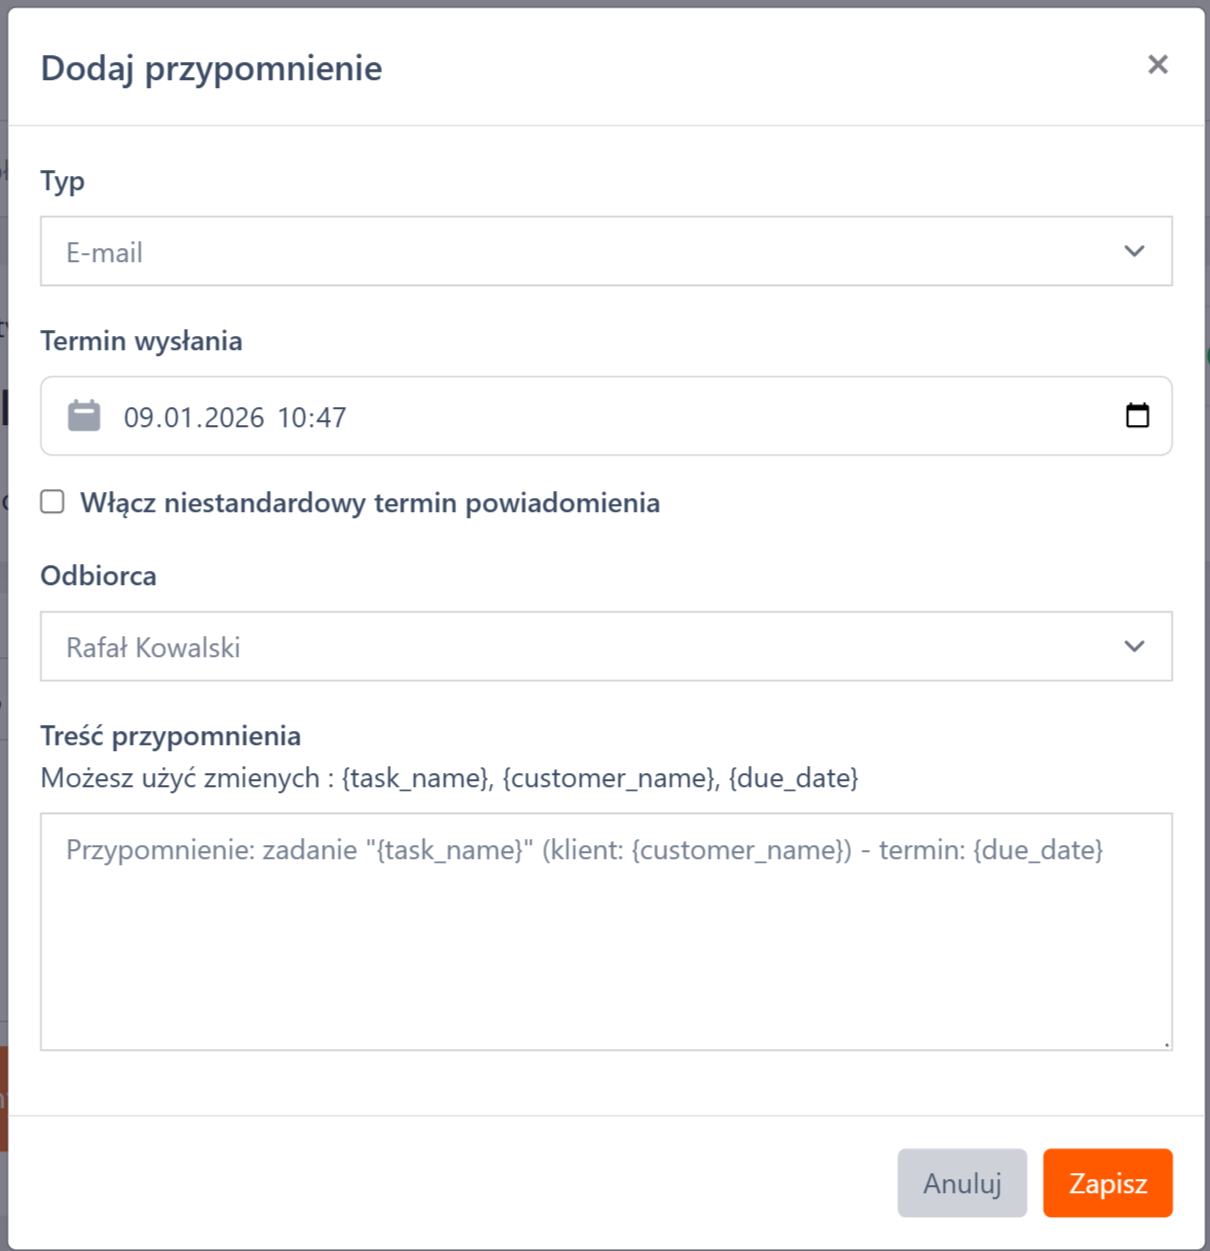Click the chevron arrow in Typ field

click(x=1133, y=251)
